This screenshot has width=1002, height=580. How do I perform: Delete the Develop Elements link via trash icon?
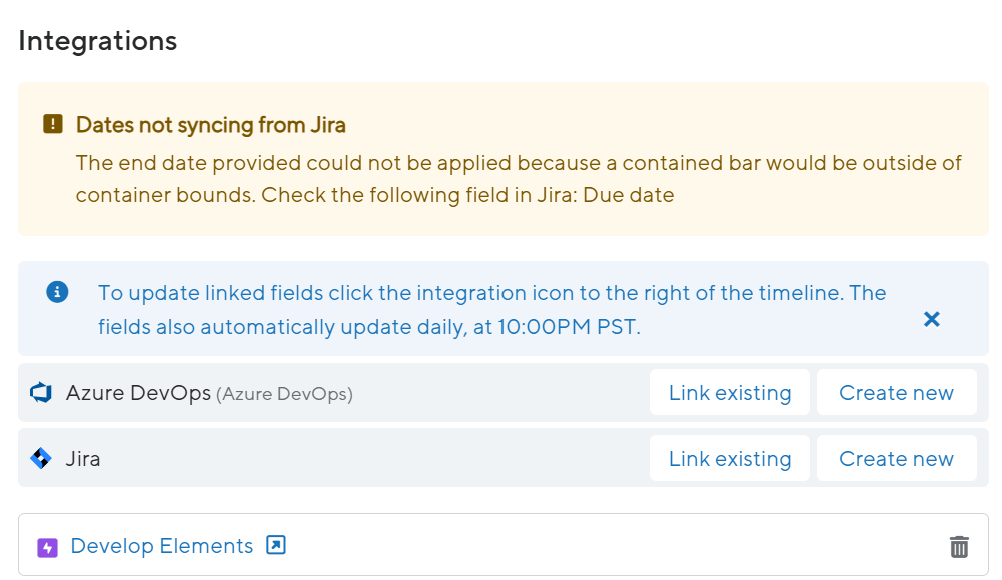[959, 546]
